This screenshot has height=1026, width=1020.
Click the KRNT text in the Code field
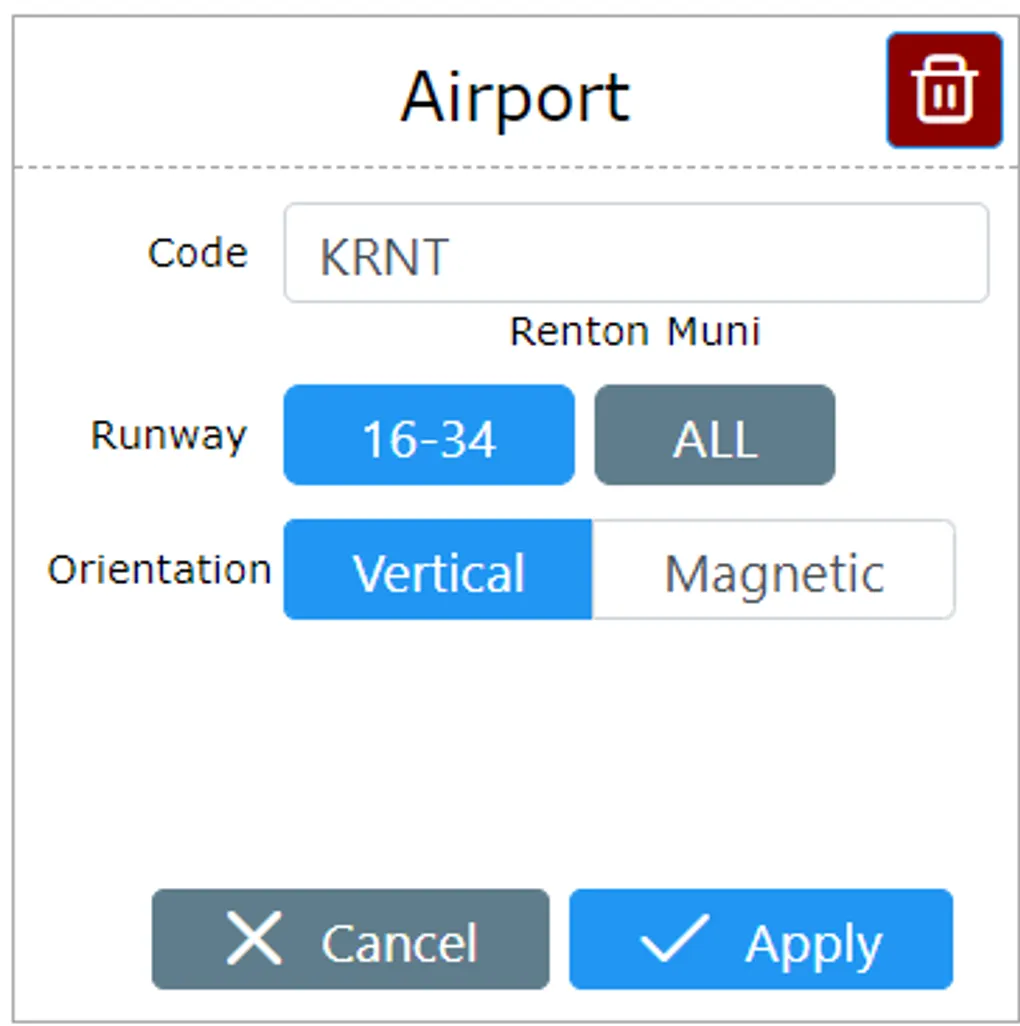point(384,257)
